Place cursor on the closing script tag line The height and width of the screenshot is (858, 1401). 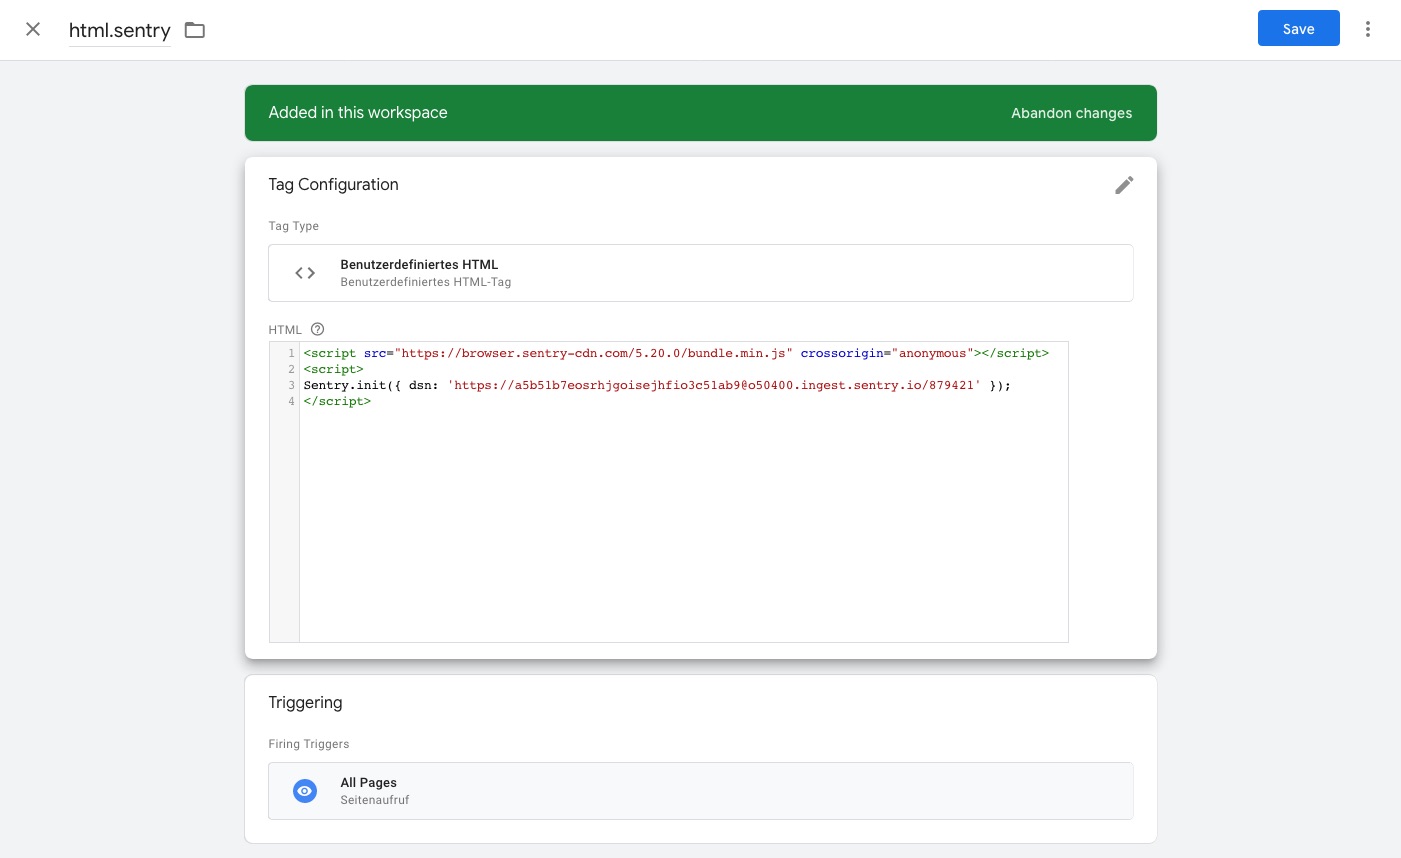pos(337,401)
